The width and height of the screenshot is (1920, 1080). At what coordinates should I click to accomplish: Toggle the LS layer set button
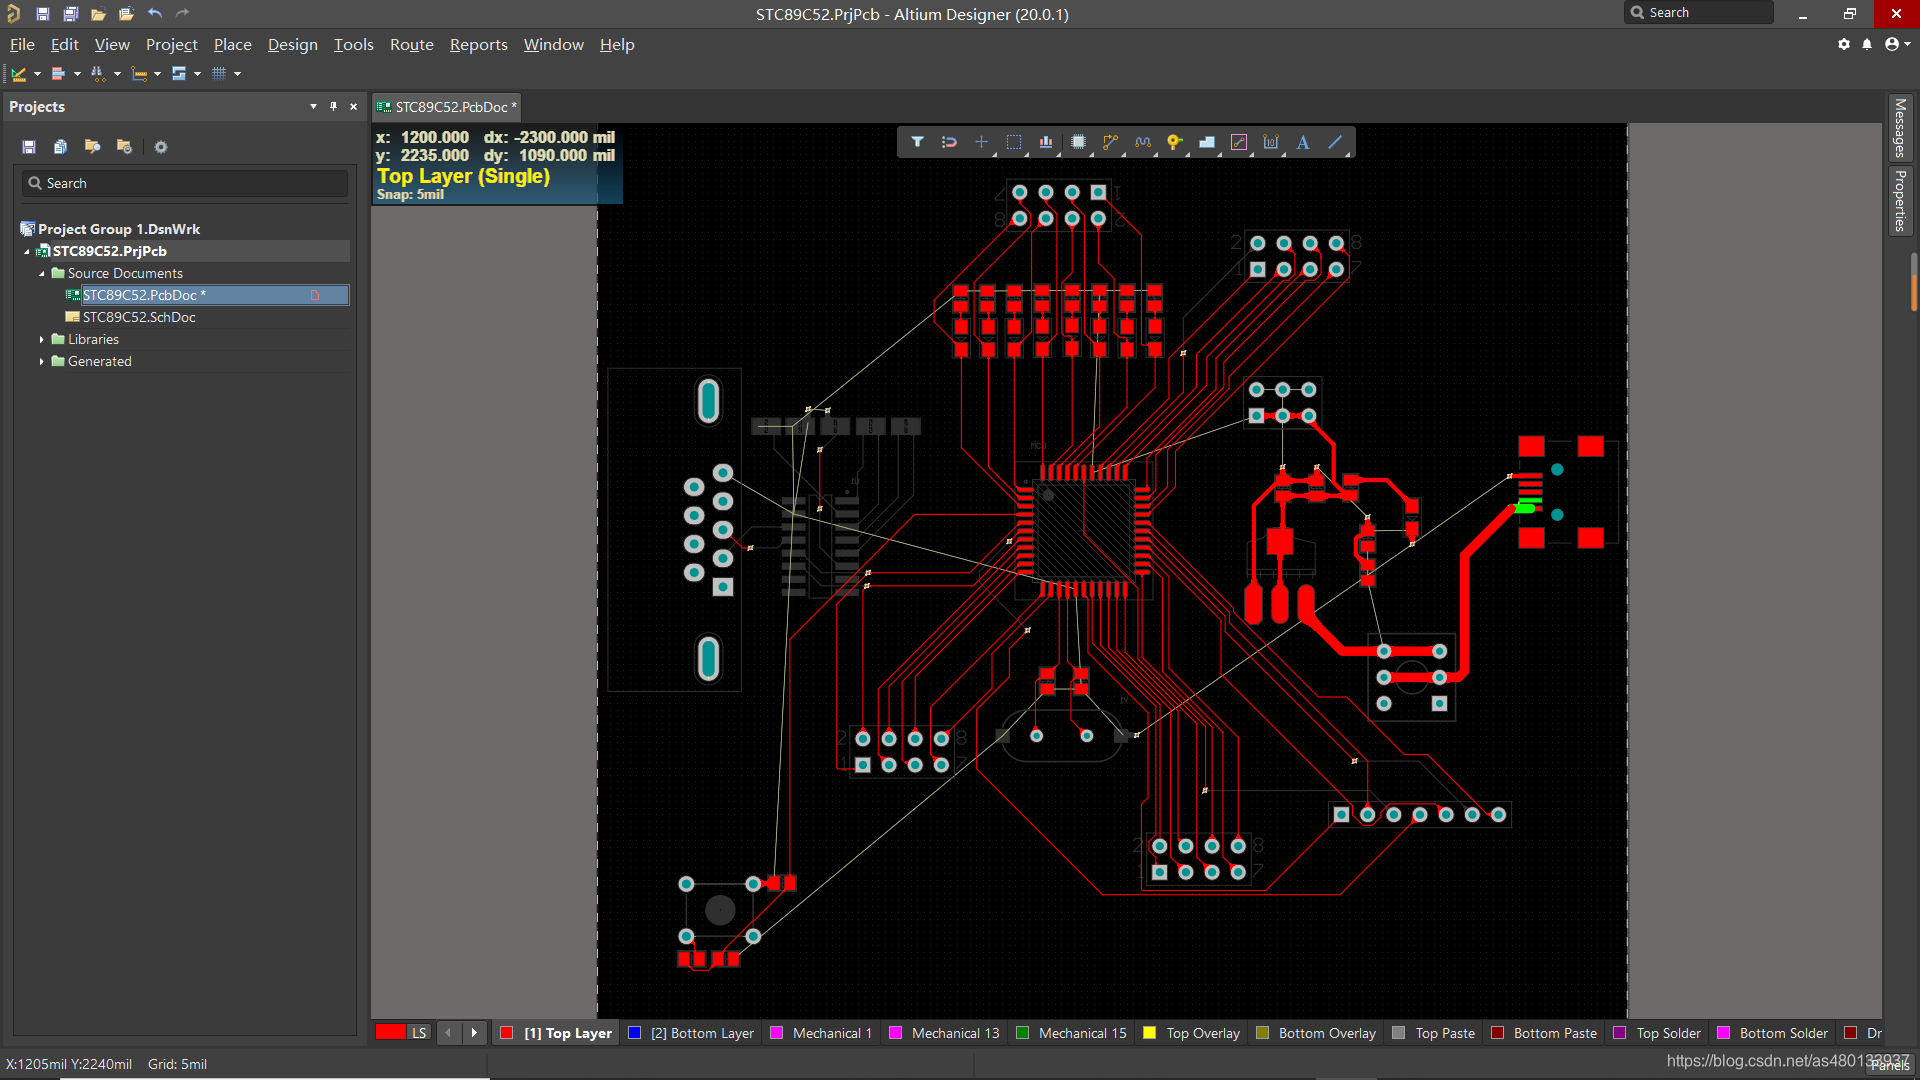pyautogui.click(x=419, y=1033)
